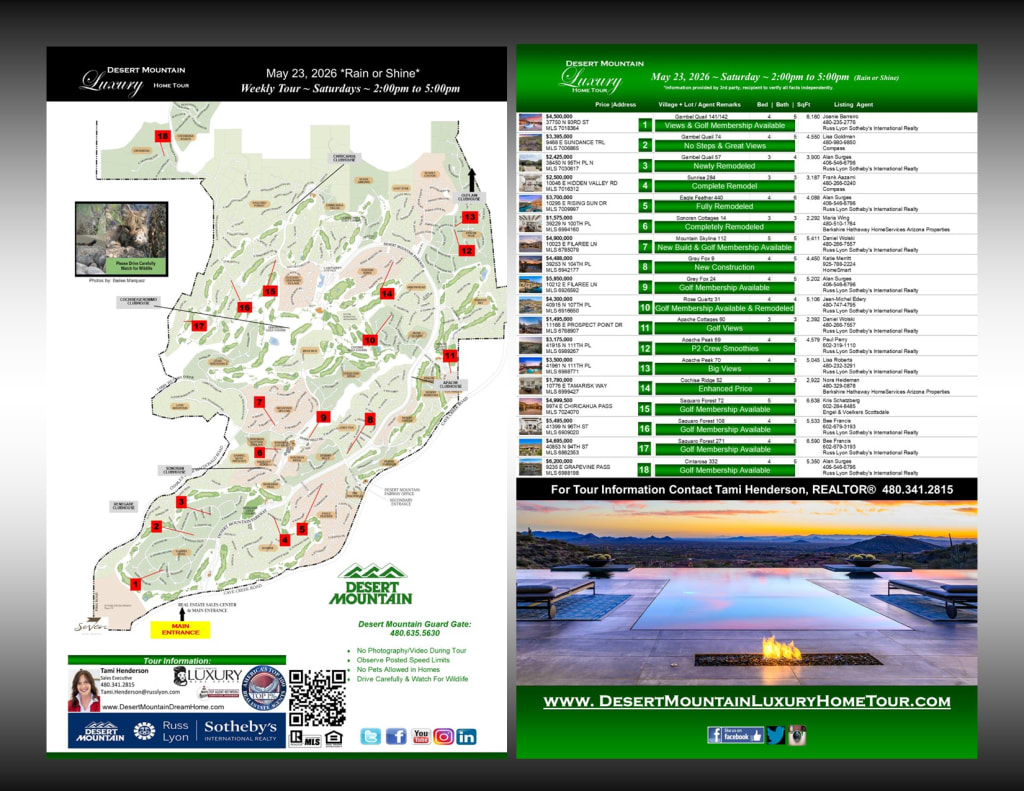Click the Golf Views banner
Image resolution: width=1024 pixels, height=791 pixels.
(x=724, y=328)
